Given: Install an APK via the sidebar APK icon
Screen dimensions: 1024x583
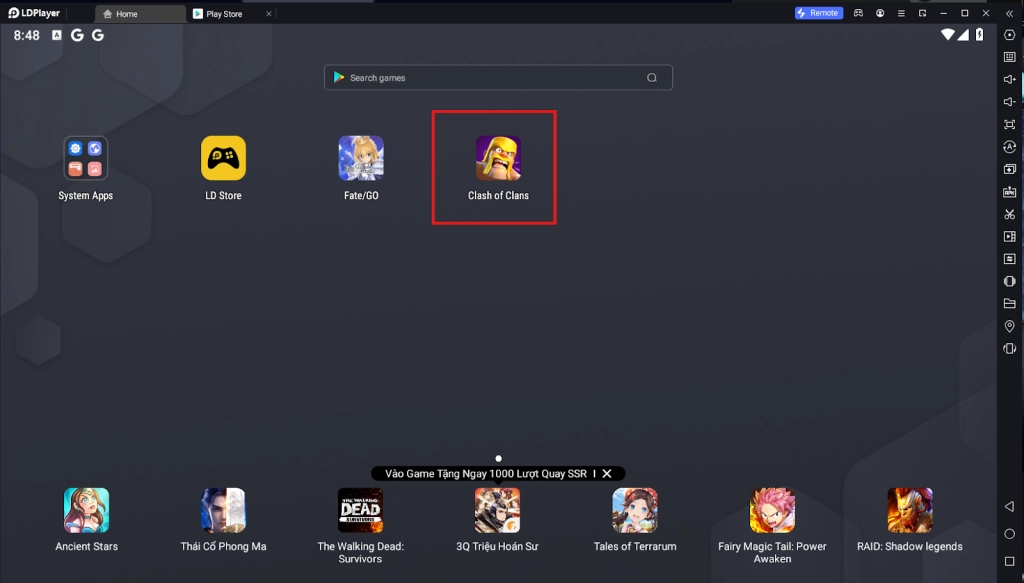Looking at the screenshot, I should 1010,192.
